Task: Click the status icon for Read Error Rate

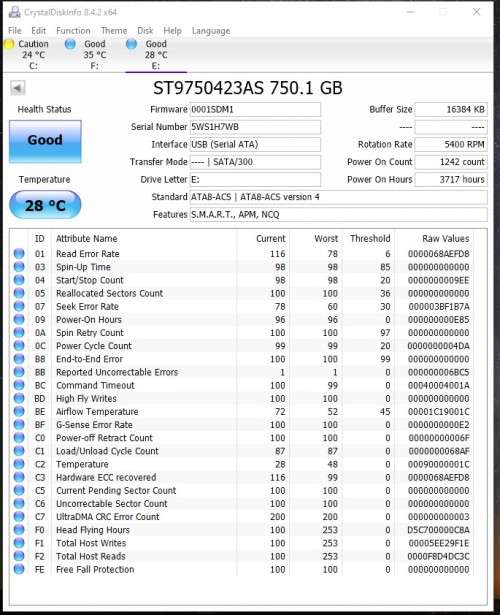Action: pos(19,254)
